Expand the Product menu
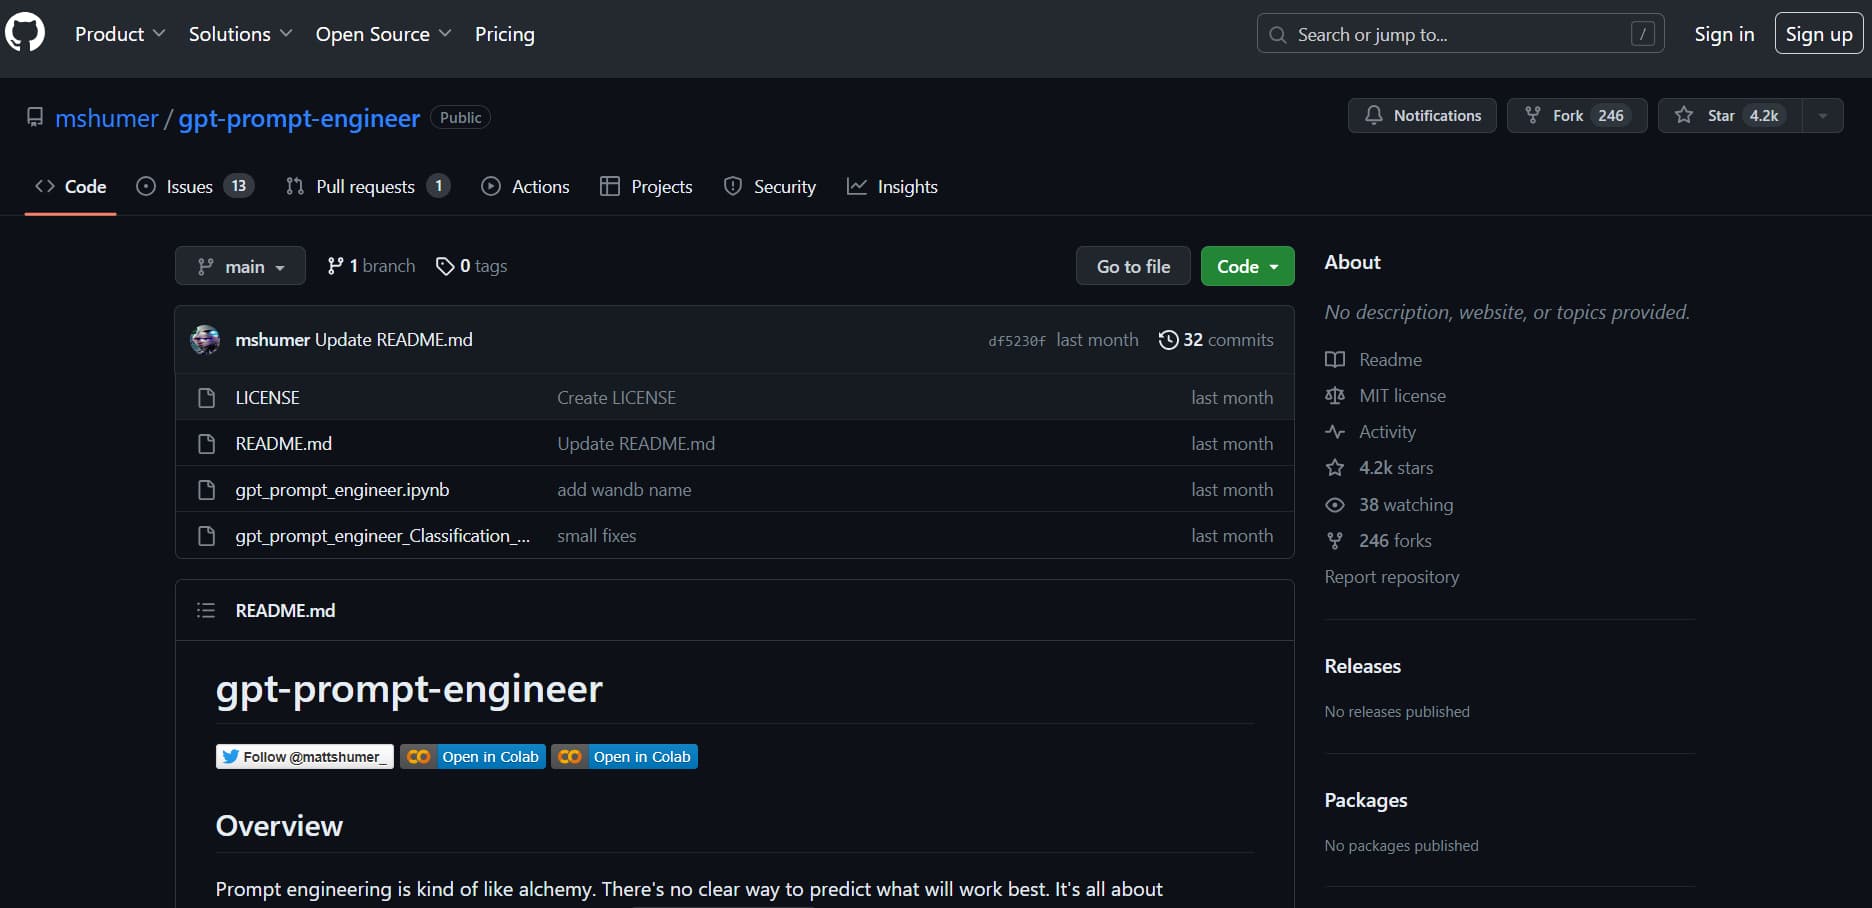The width and height of the screenshot is (1872, 908). 120,34
